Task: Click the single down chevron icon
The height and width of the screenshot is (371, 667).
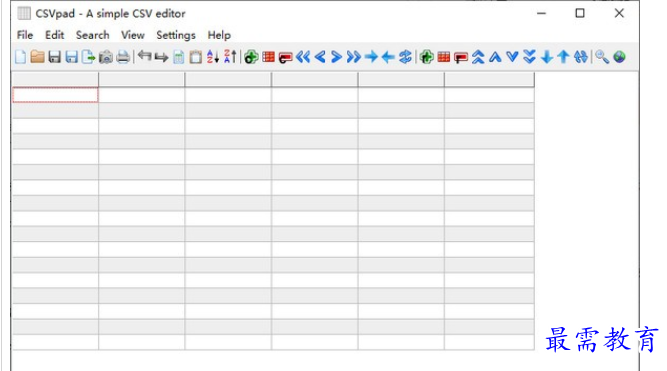Action: coord(512,57)
